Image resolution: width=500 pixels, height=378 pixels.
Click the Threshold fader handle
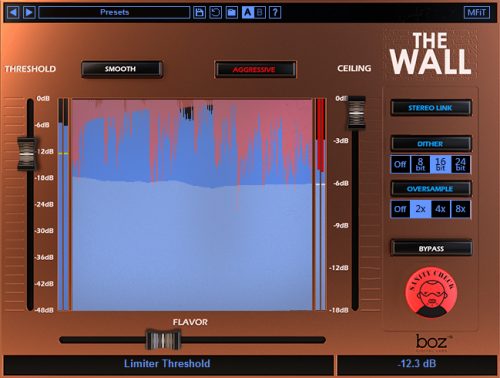(x=27, y=154)
